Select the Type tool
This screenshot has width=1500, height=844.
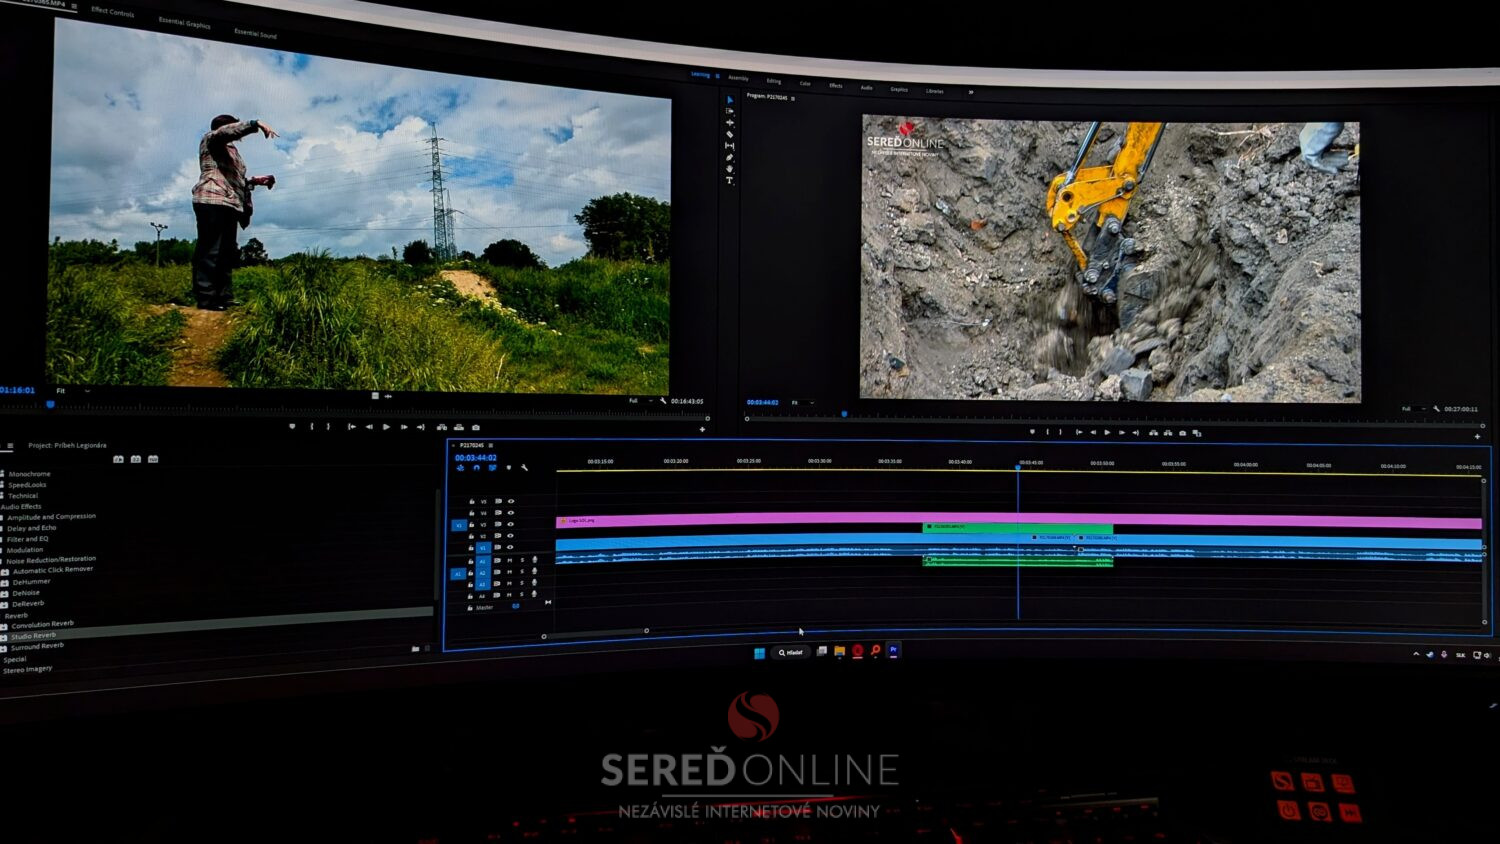coord(730,181)
